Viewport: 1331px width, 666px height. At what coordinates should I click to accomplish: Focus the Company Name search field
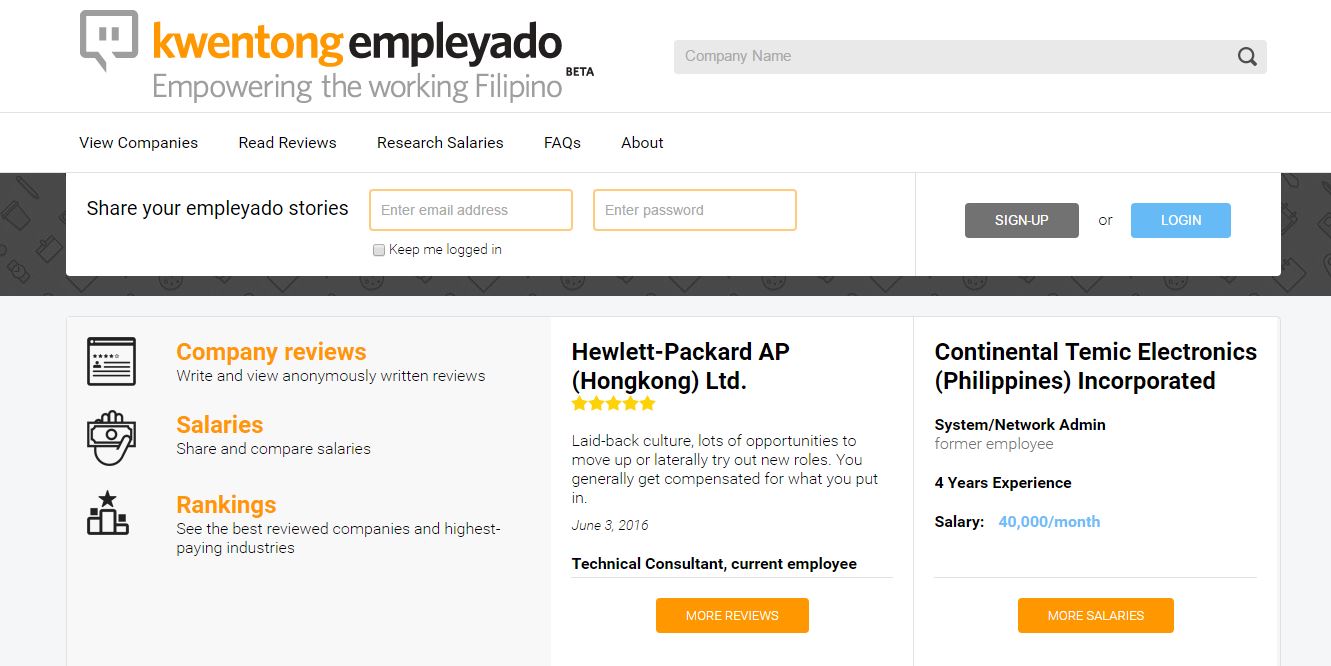955,57
